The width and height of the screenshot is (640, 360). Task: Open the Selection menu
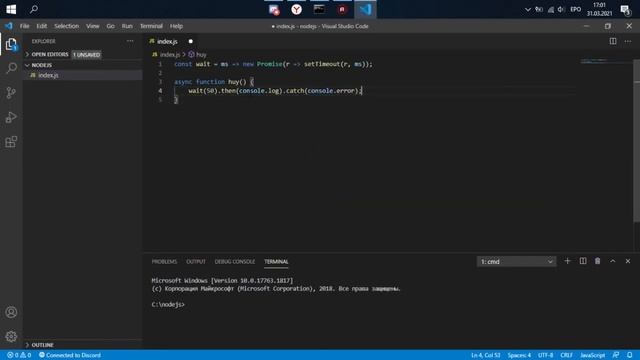(67, 26)
